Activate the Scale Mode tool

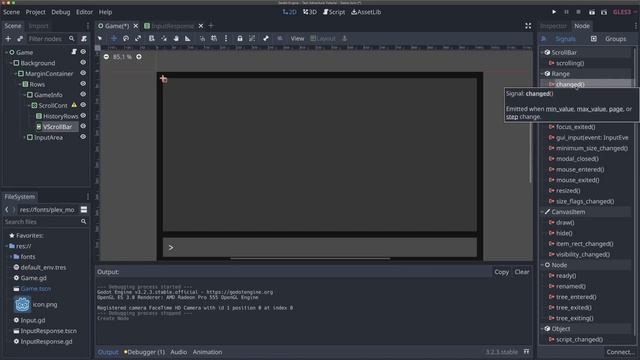pyautogui.click(x=138, y=38)
